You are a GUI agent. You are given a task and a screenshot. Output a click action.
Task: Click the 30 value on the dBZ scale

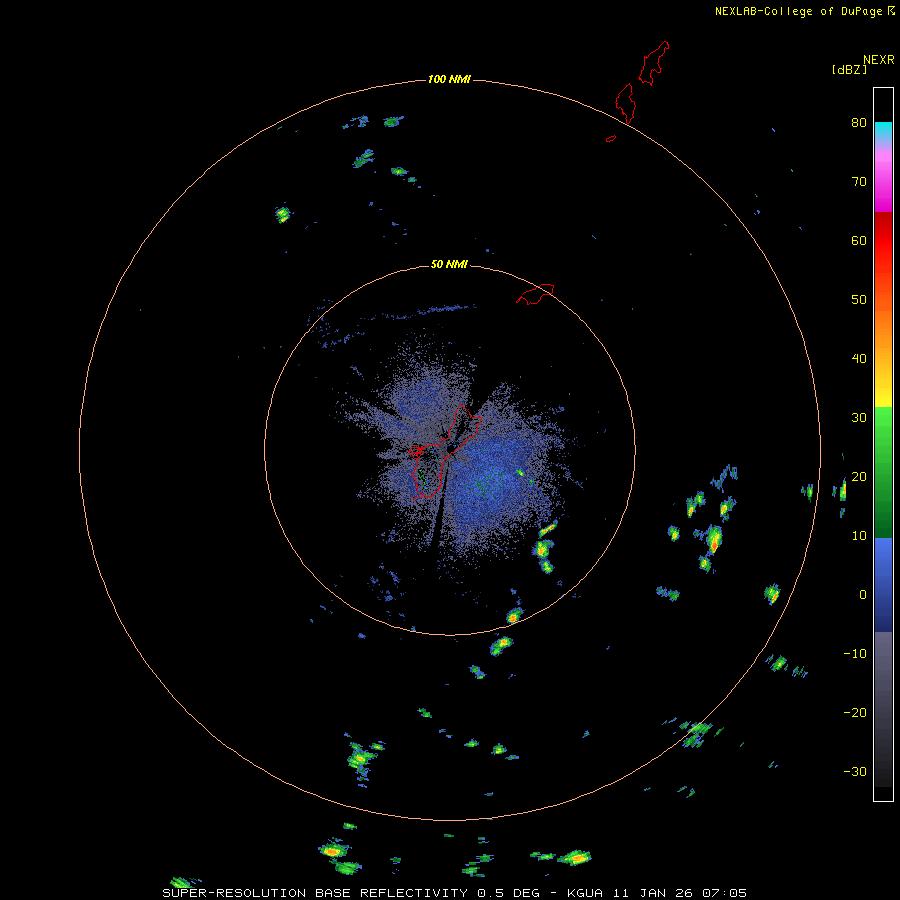coord(859,417)
